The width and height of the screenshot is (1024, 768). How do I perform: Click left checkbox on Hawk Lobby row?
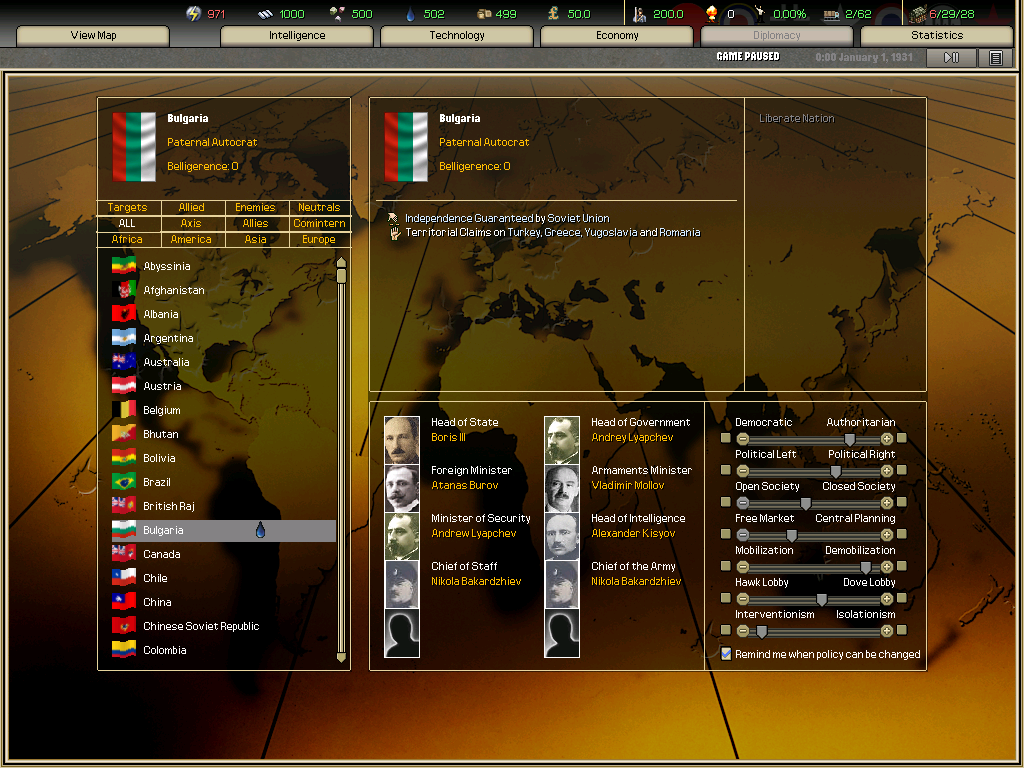click(726, 598)
